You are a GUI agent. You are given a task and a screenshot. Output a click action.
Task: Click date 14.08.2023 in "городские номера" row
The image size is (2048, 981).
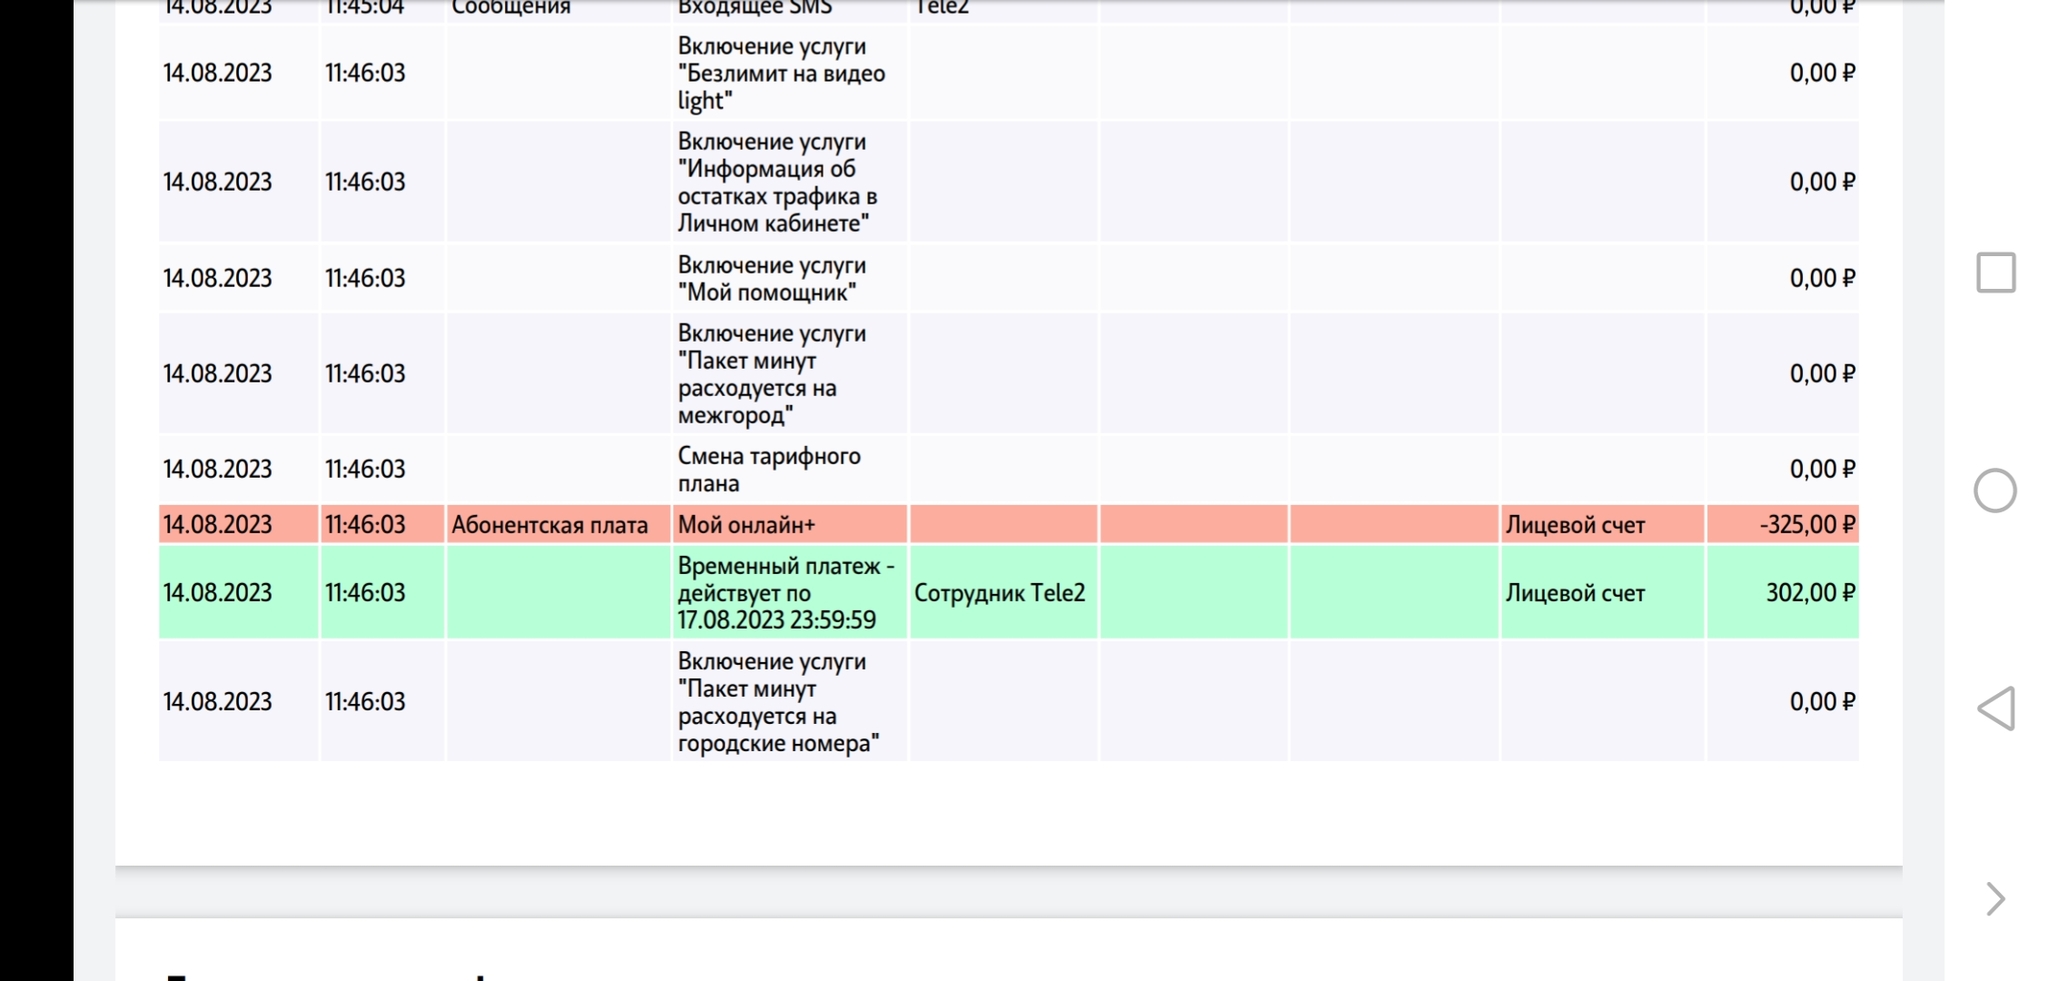pos(217,701)
